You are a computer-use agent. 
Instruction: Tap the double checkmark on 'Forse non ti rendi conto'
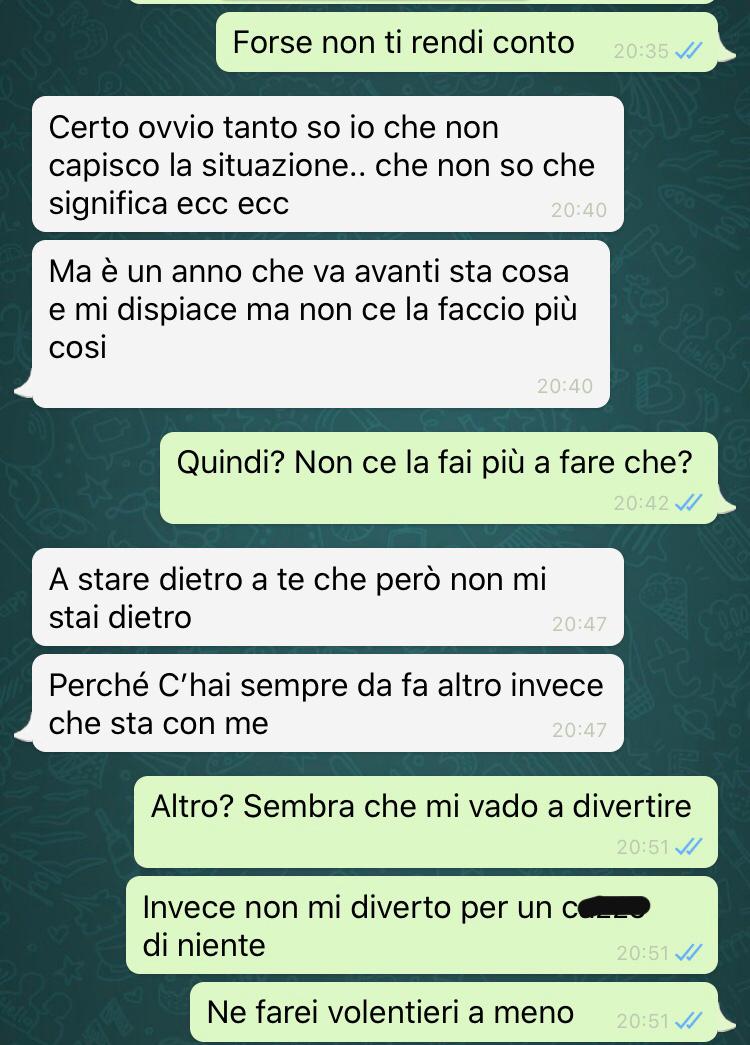pyautogui.click(x=689, y=51)
